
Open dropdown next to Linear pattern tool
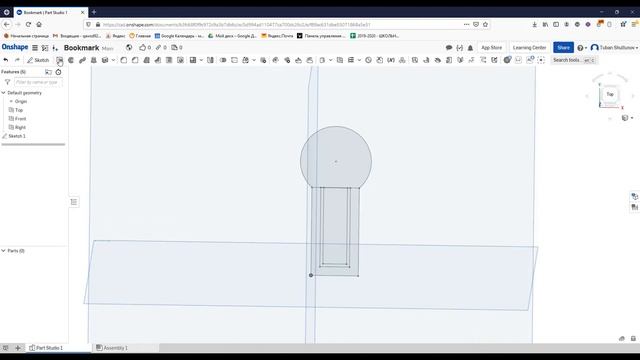pyautogui.click(x=201, y=60)
